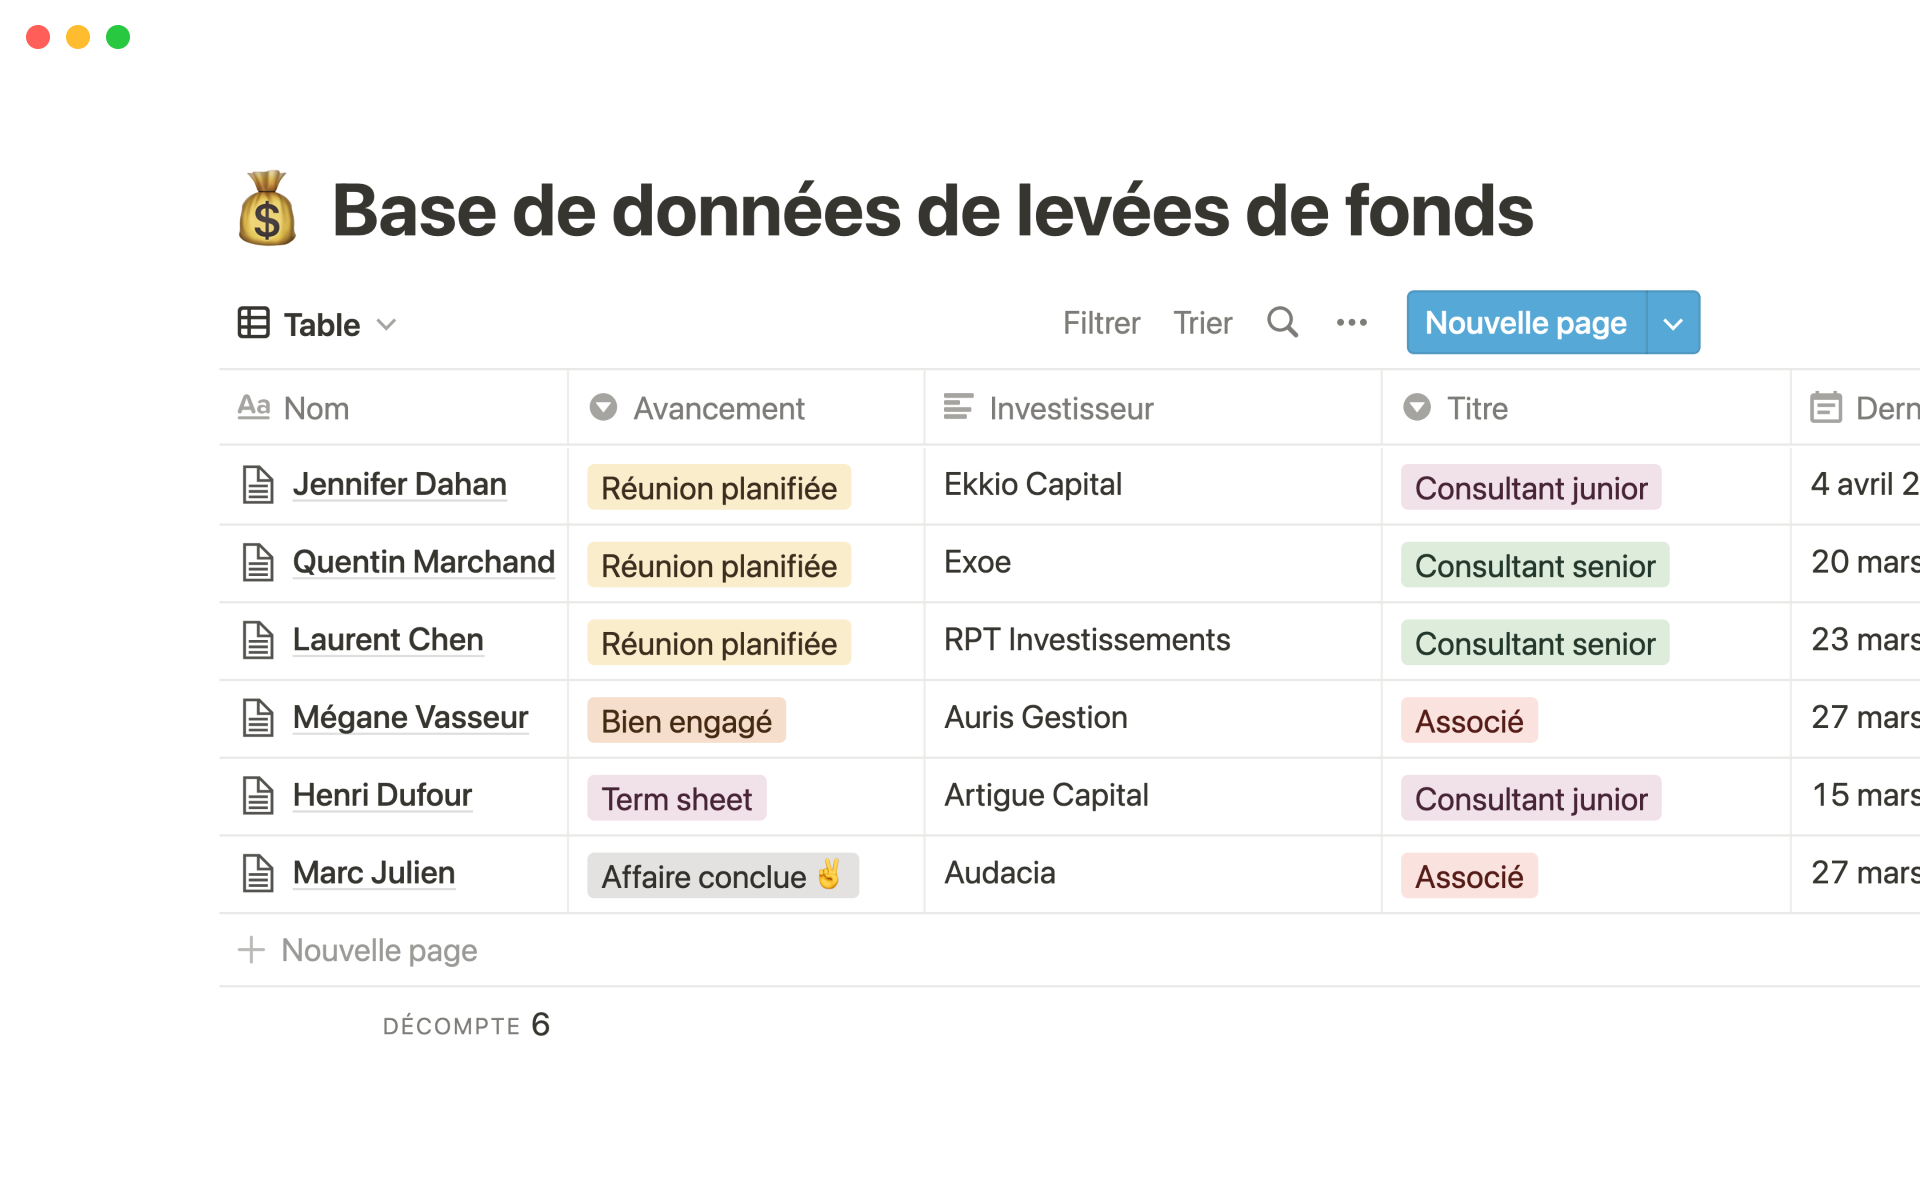Click the Marc Julien document icon
Viewport: 1920px width, 1200px height.
[x=258, y=873]
